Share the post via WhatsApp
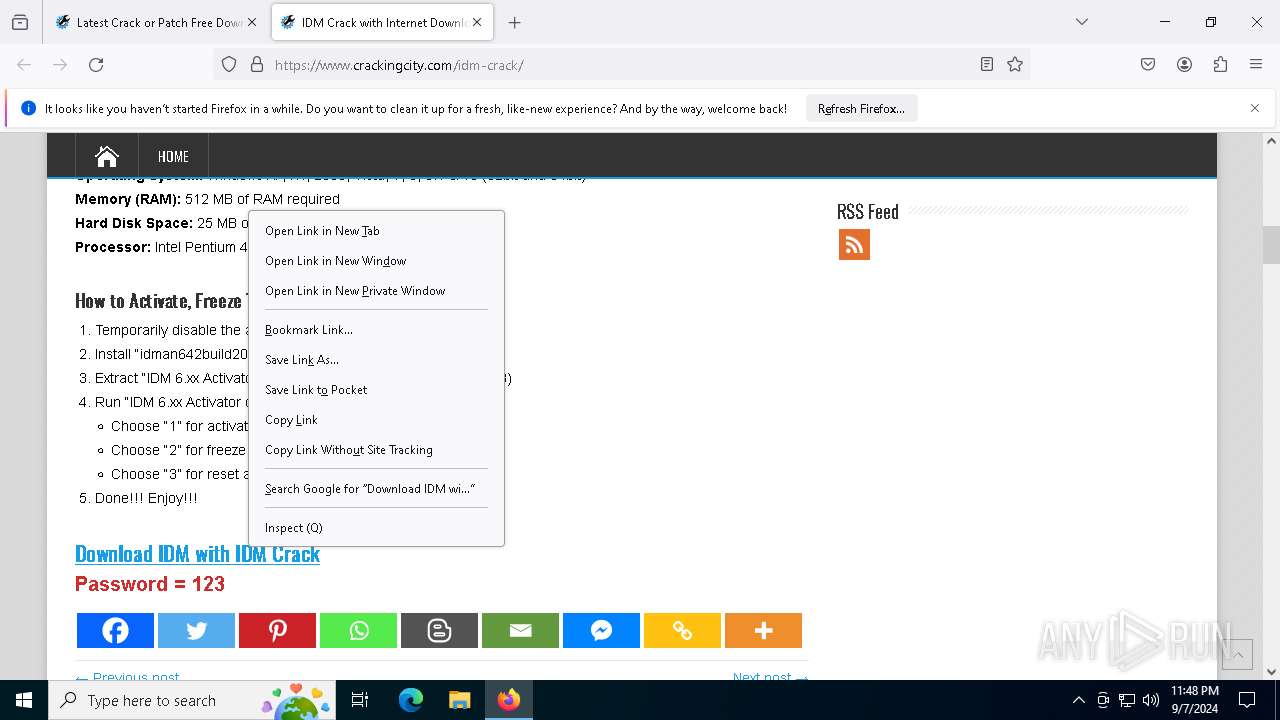The image size is (1280, 720). 358,630
